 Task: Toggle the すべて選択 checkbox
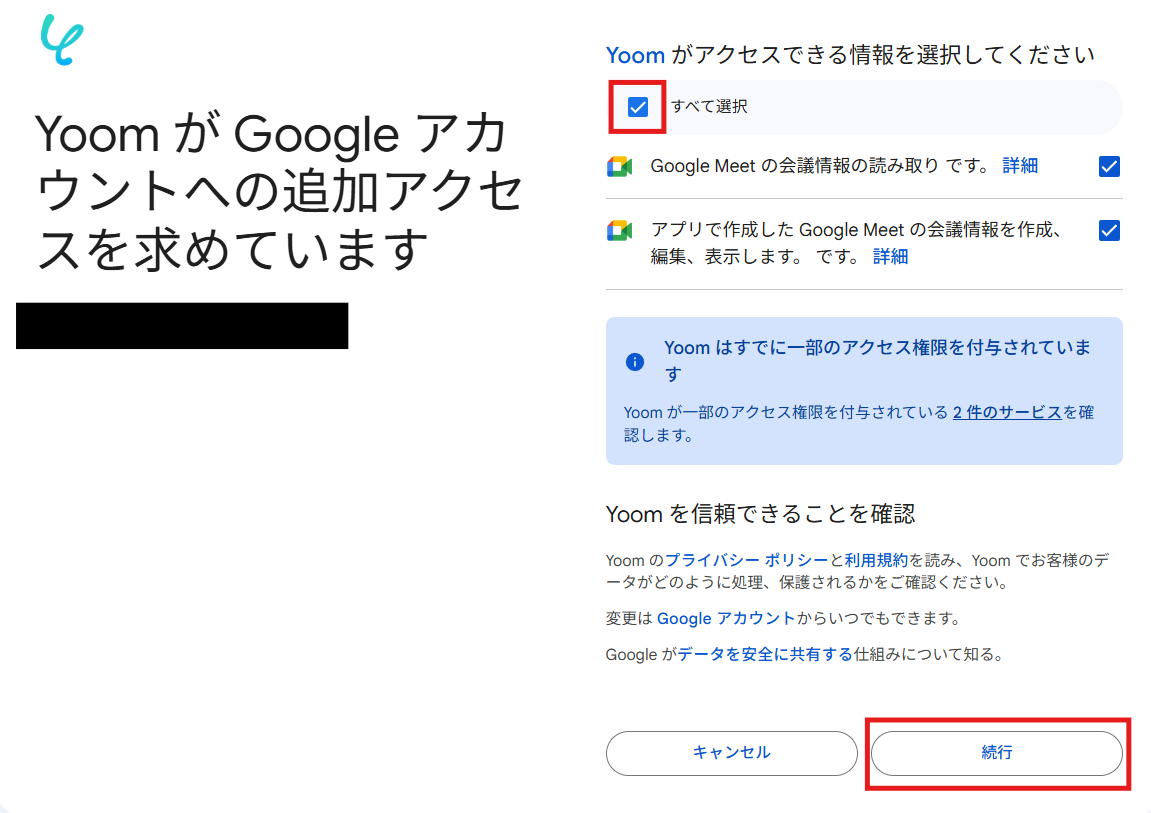638,107
